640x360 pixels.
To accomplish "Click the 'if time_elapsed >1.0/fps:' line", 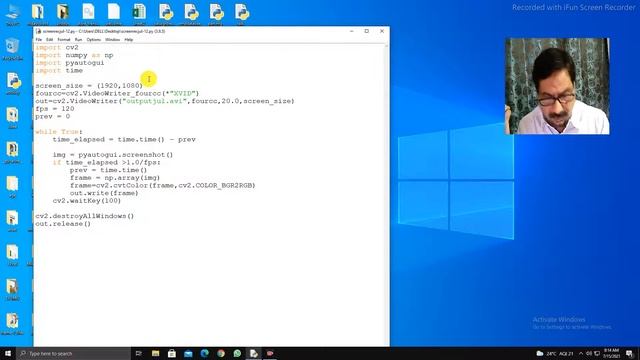I will coord(106,162).
